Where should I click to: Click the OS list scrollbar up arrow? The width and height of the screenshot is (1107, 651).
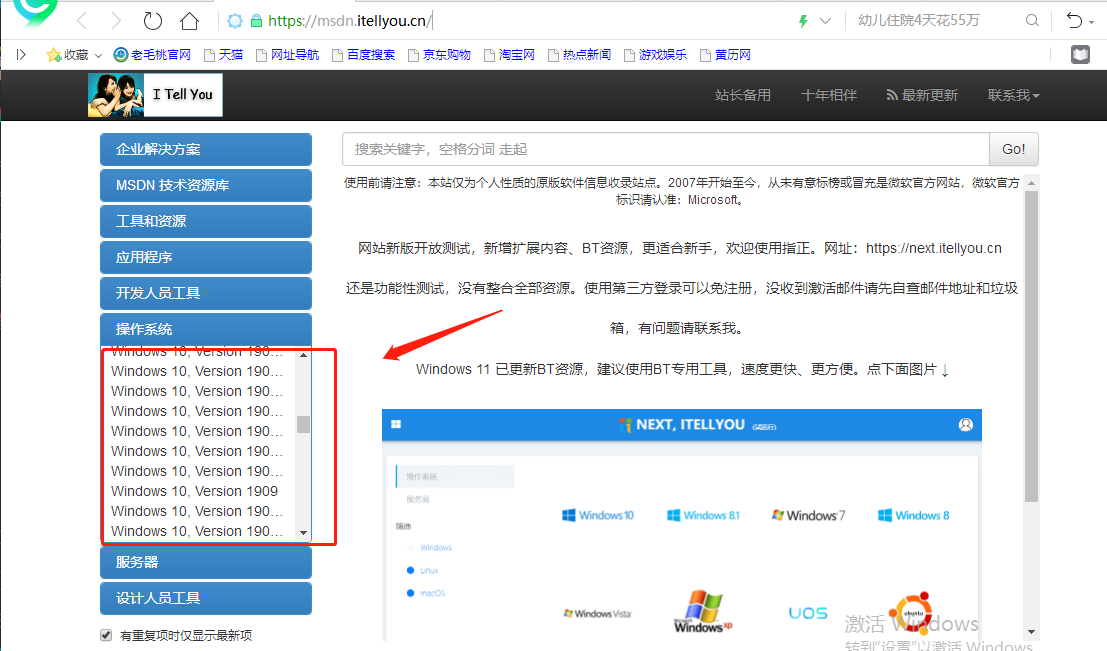click(304, 354)
